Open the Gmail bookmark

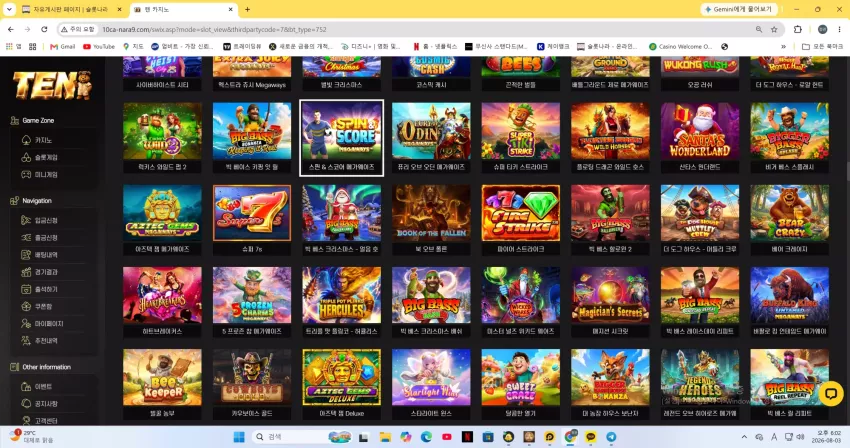tap(63, 47)
